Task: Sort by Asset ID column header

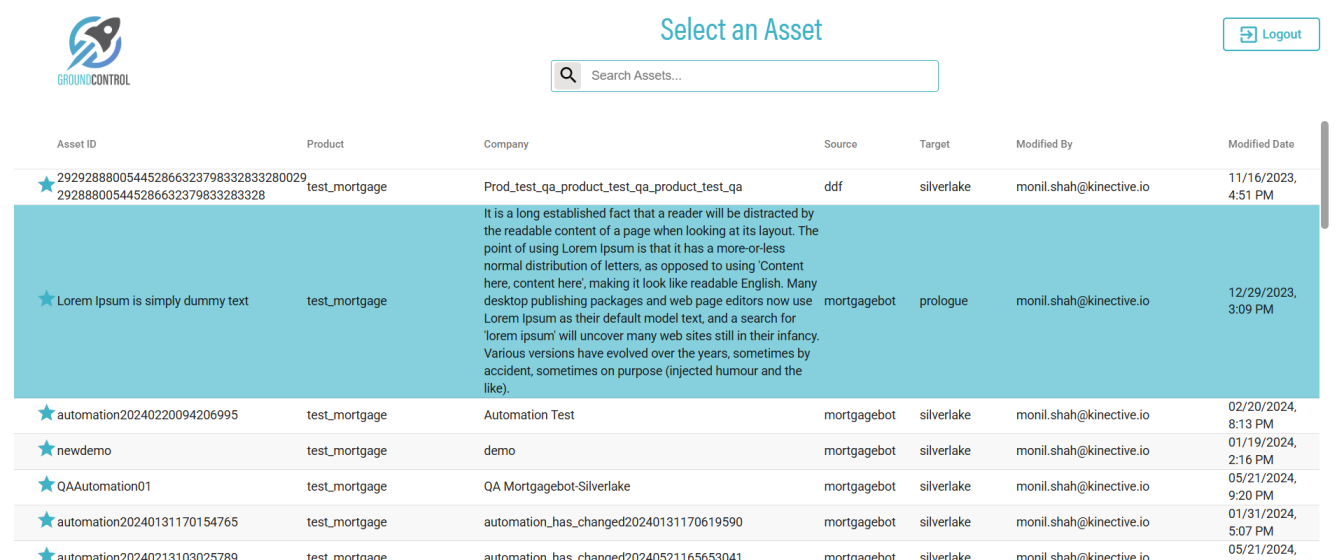Action: 77,144
